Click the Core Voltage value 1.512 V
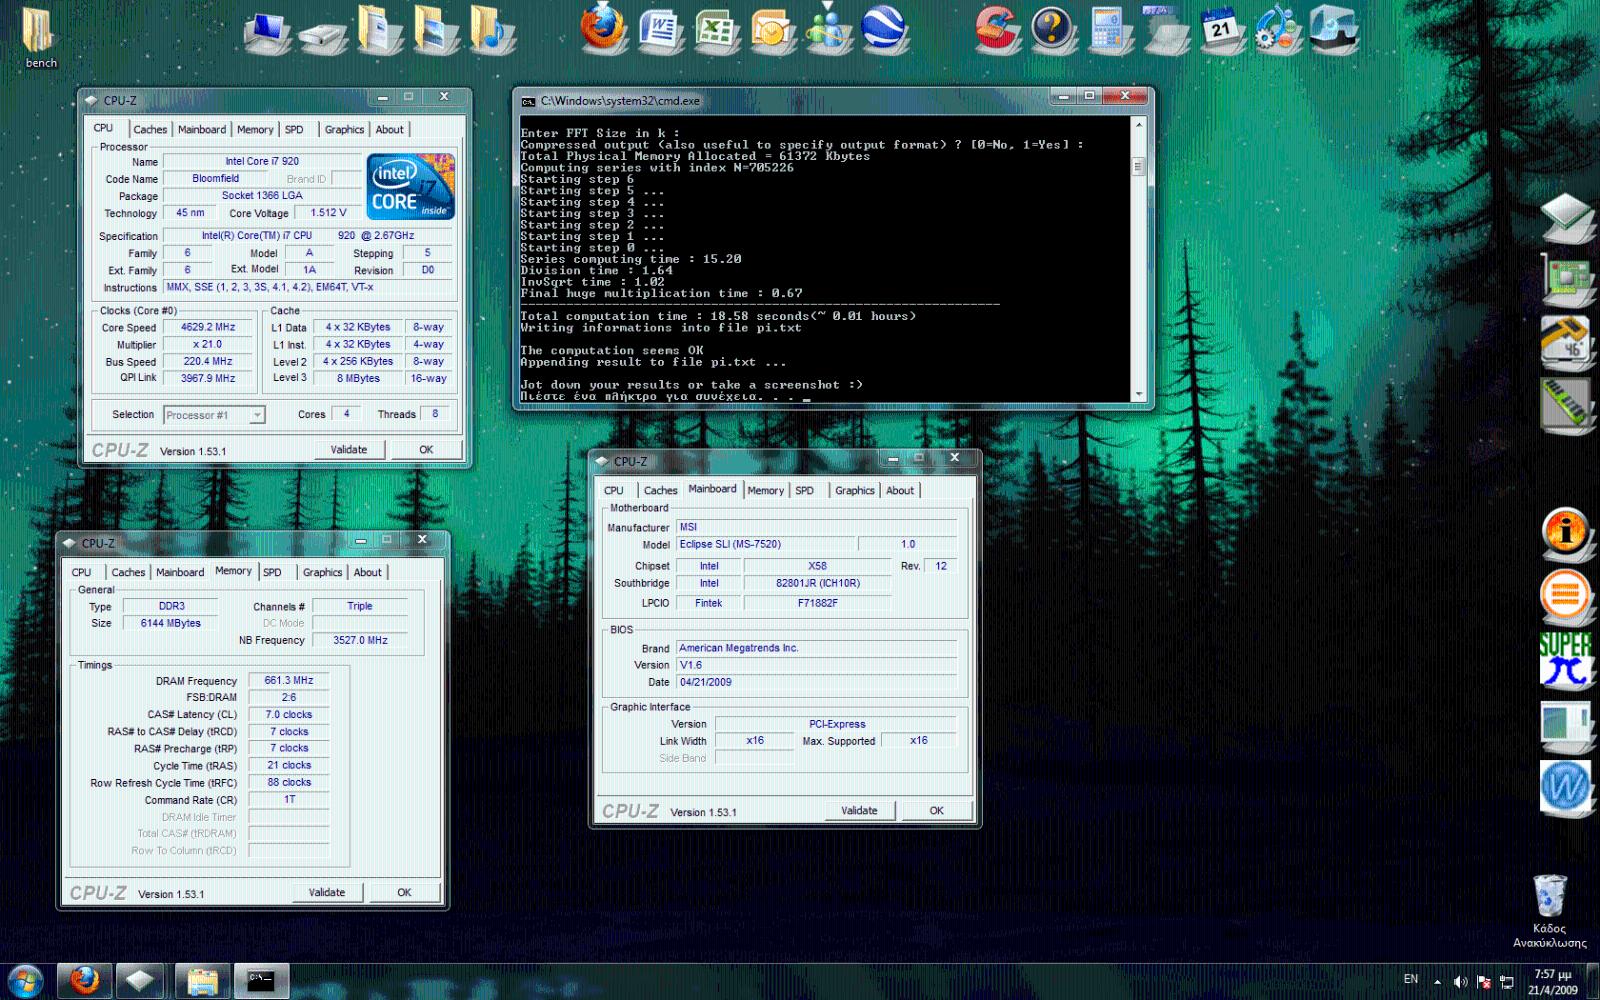Screen dimensions: 1600x1000 click(328, 213)
